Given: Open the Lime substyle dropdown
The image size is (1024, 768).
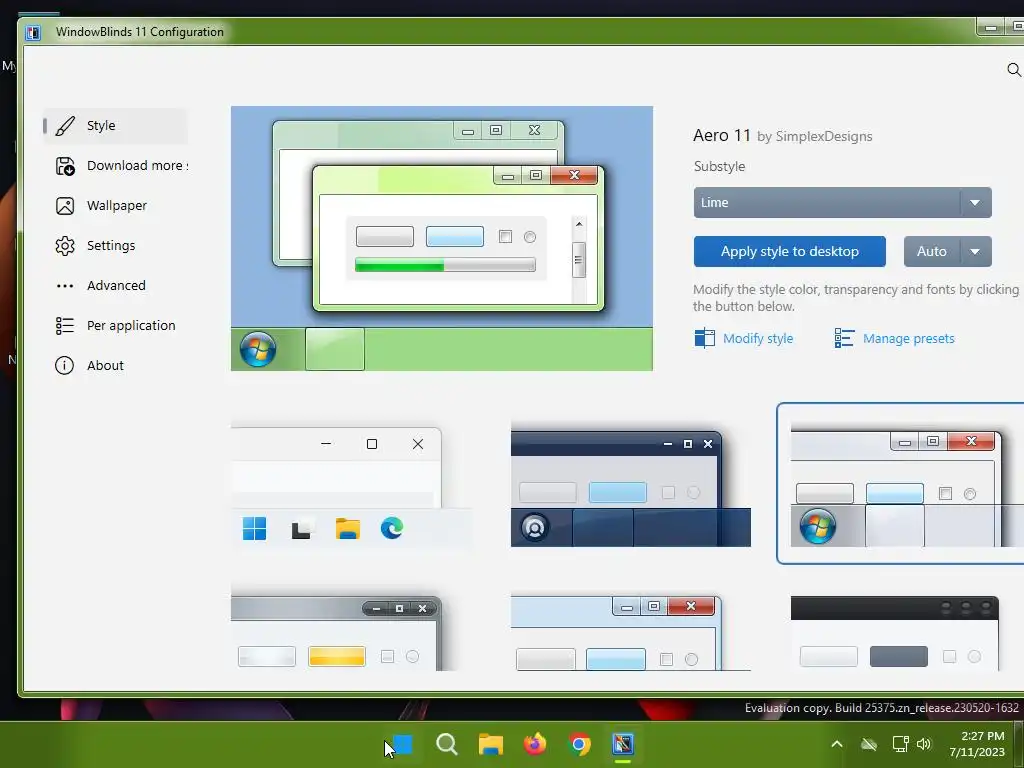Looking at the screenshot, I should [842, 202].
